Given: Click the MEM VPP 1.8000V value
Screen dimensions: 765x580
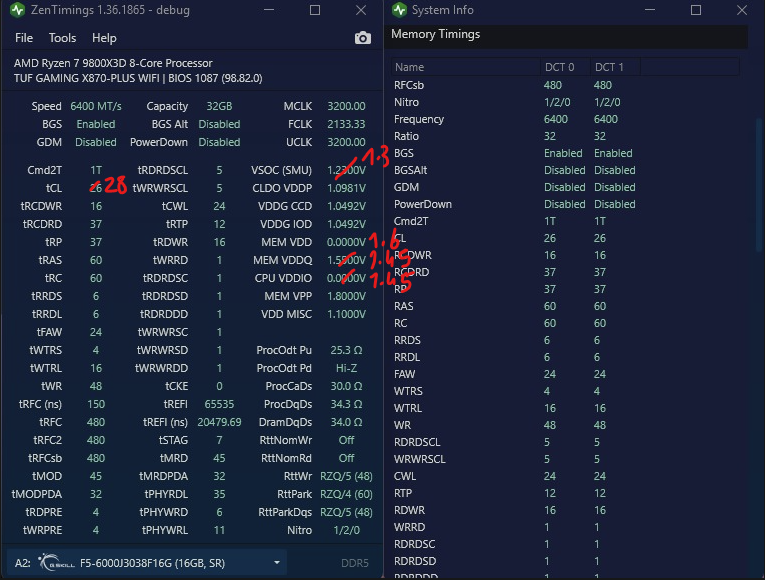Looking at the screenshot, I should point(346,296).
